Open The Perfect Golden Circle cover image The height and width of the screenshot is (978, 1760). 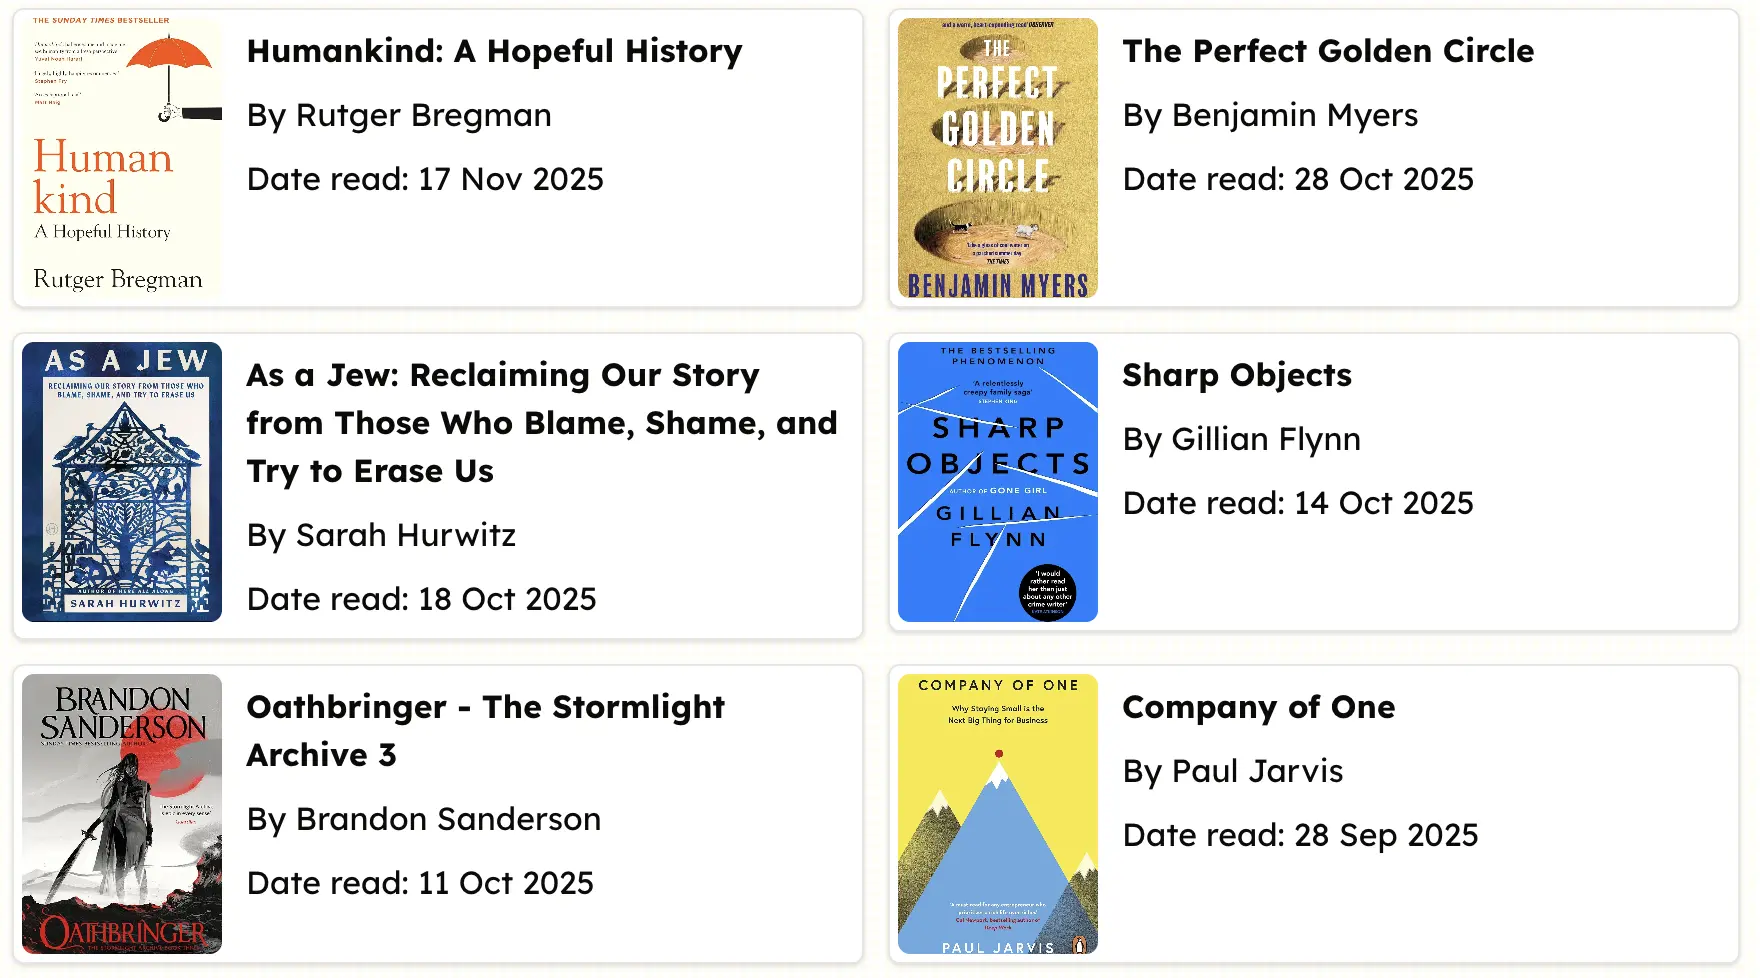coord(997,158)
